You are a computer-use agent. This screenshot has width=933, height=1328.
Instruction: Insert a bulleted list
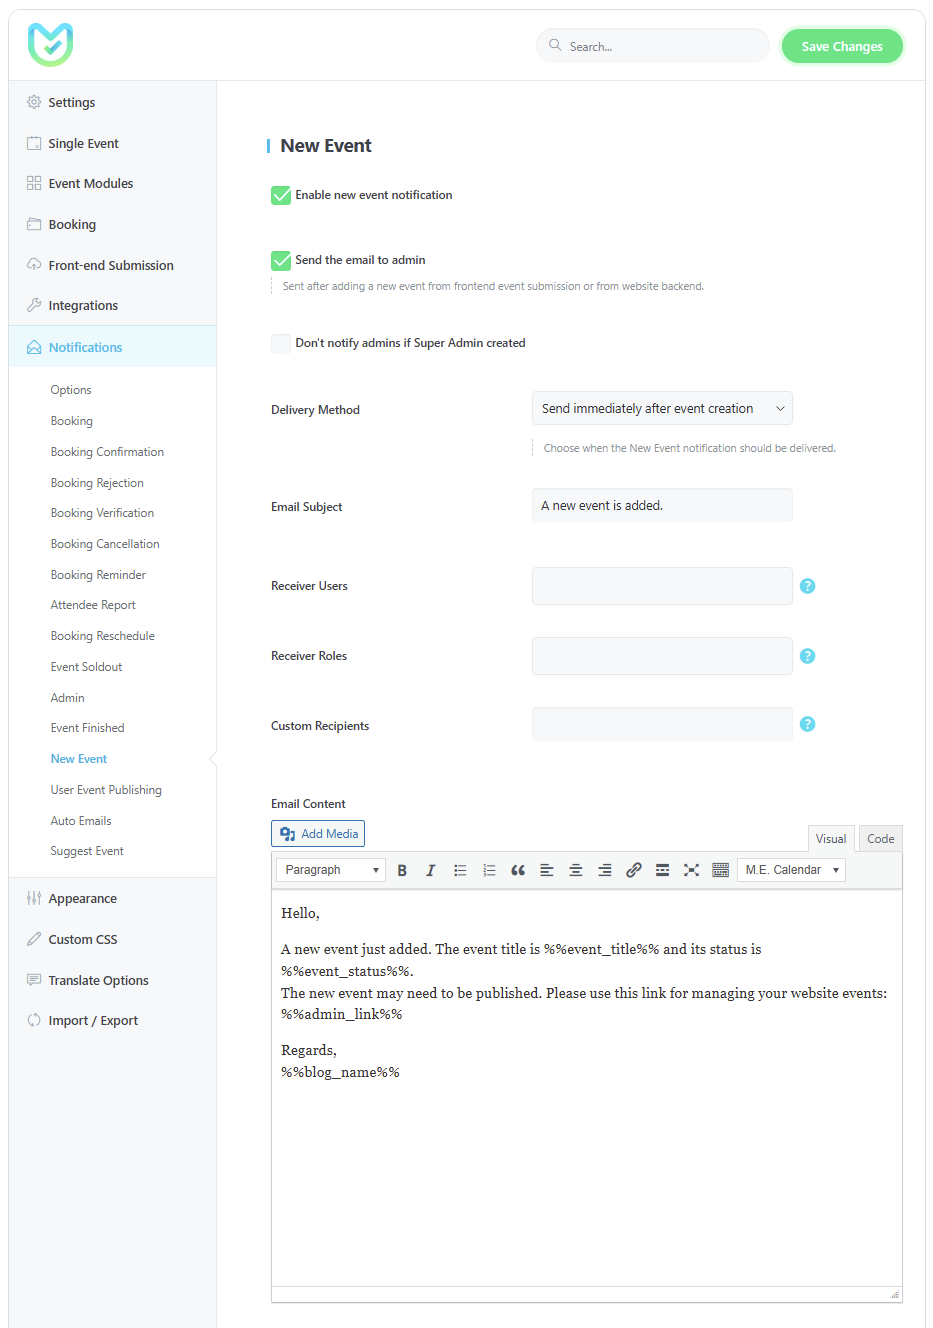pyautogui.click(x=459, y=870)
